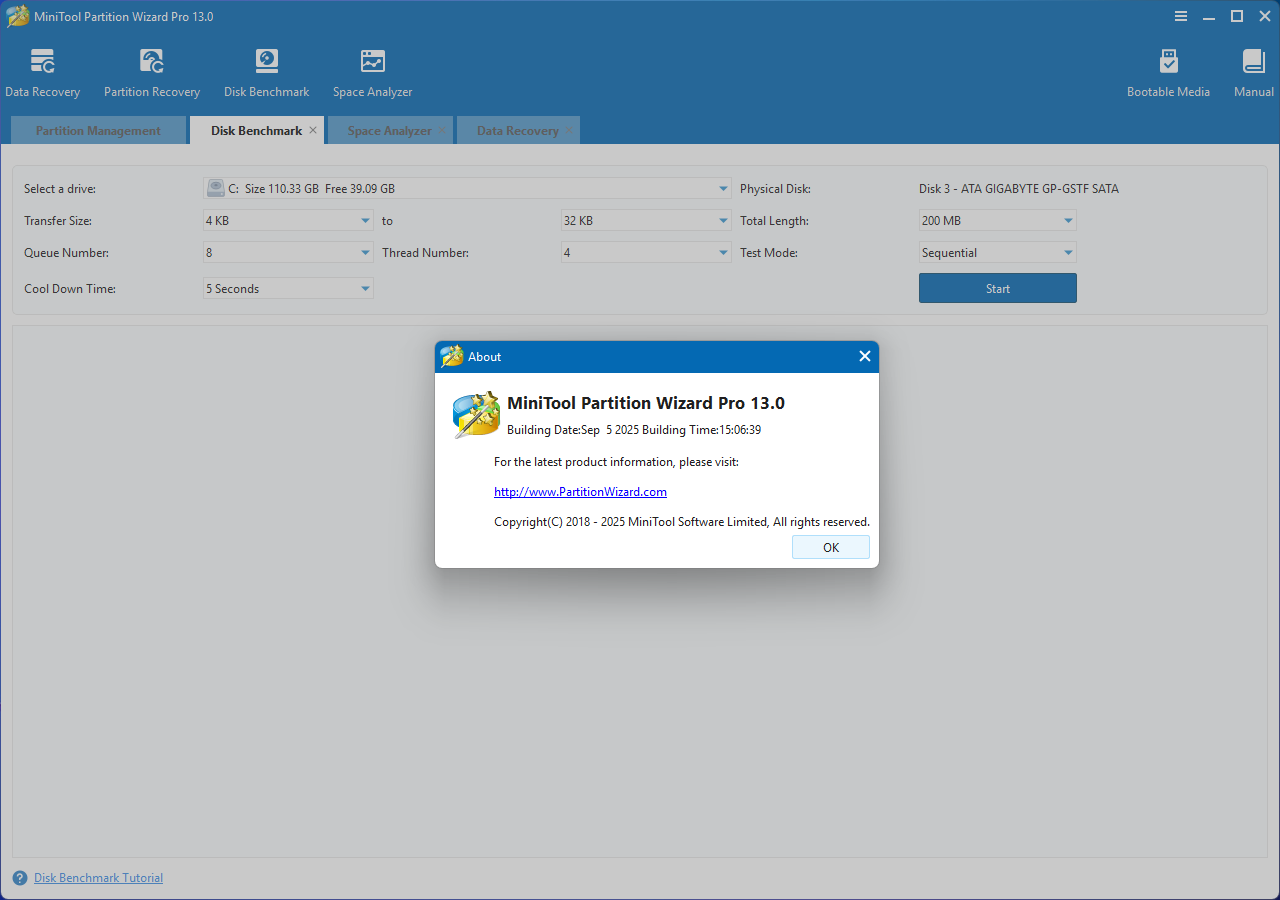Switch to the Space Analyzer tab
This screenshot has width=1280, height=900.
pyautogui.click(x=390, y=131)
